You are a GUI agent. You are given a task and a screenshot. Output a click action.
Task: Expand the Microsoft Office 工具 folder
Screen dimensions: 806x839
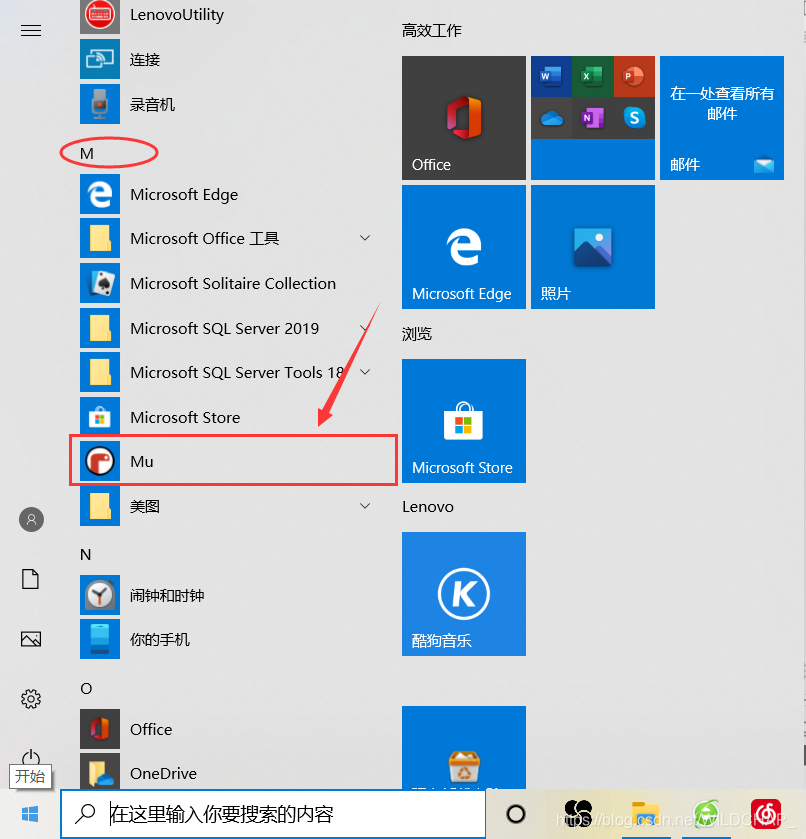(x=365, y=238)
